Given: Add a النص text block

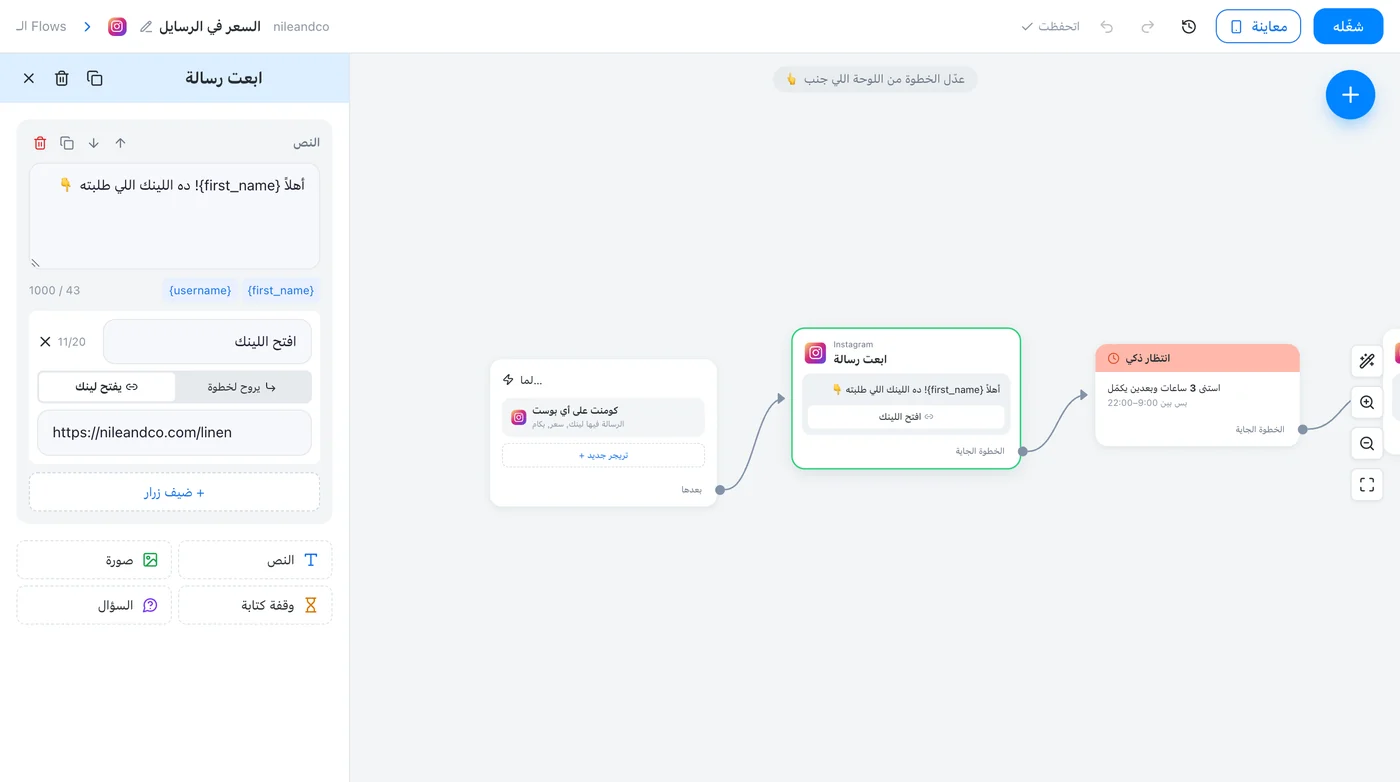Looking at the screenshot, I should click(255, 560).
